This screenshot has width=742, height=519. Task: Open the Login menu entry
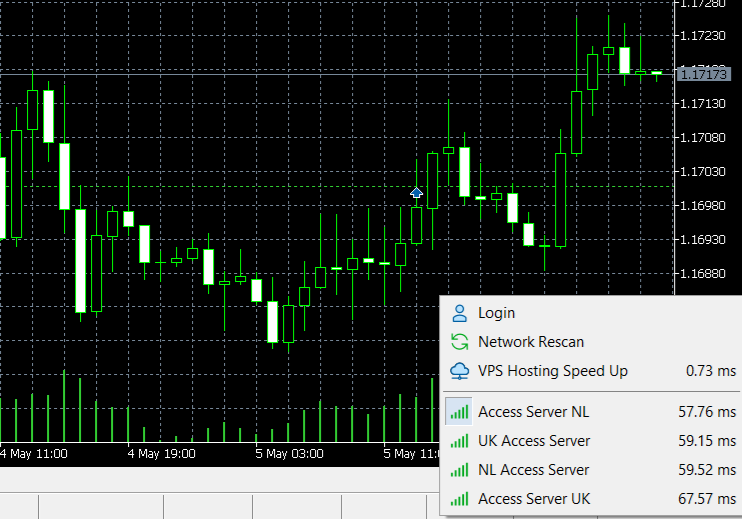point(591,313)
